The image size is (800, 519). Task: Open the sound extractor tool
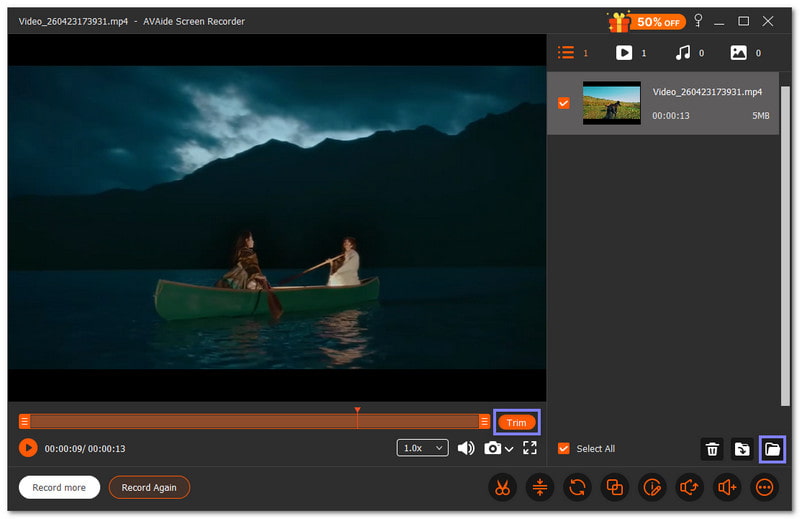tap(689, 487)
